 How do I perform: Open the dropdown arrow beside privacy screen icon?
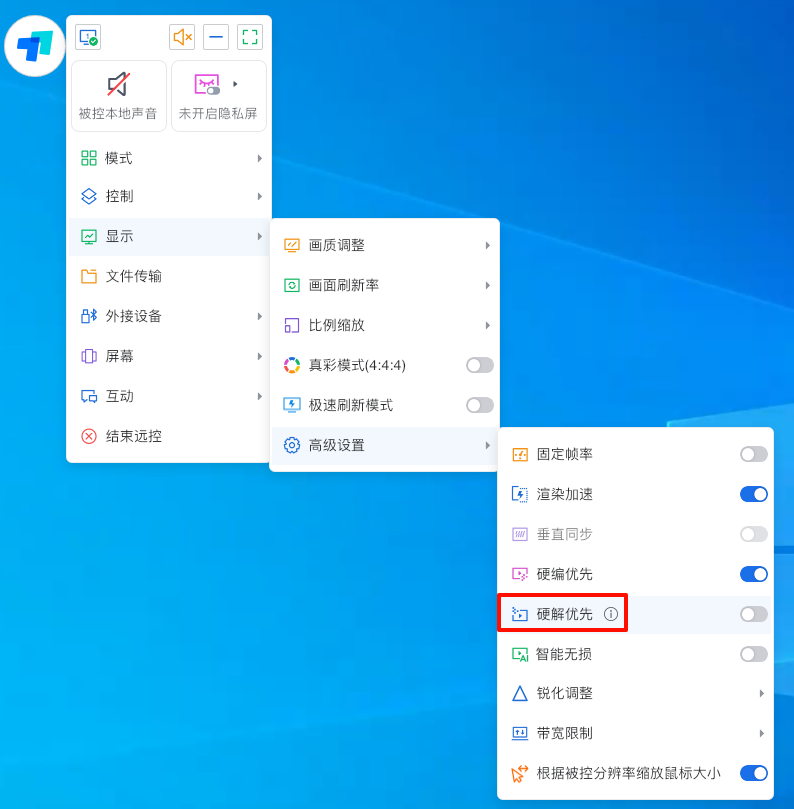click(235, 84)
